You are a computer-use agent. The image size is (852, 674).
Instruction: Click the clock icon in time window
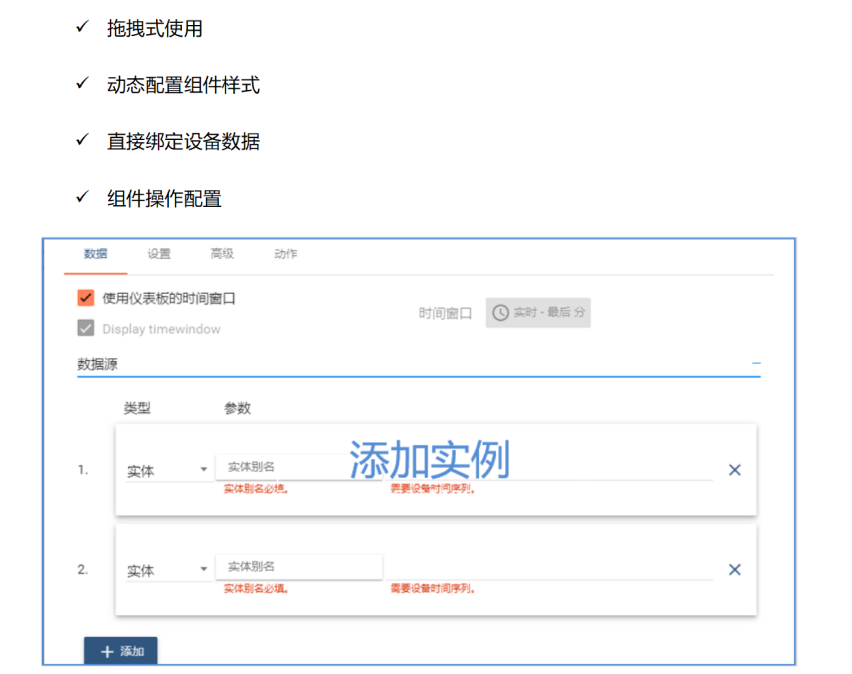tap(500, 313)
